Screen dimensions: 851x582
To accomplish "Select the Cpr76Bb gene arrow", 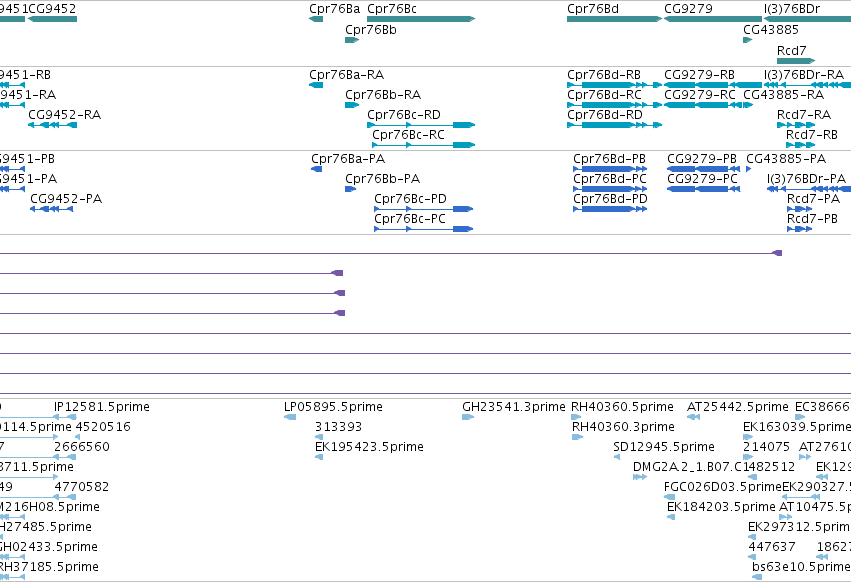I will (352, 40).
